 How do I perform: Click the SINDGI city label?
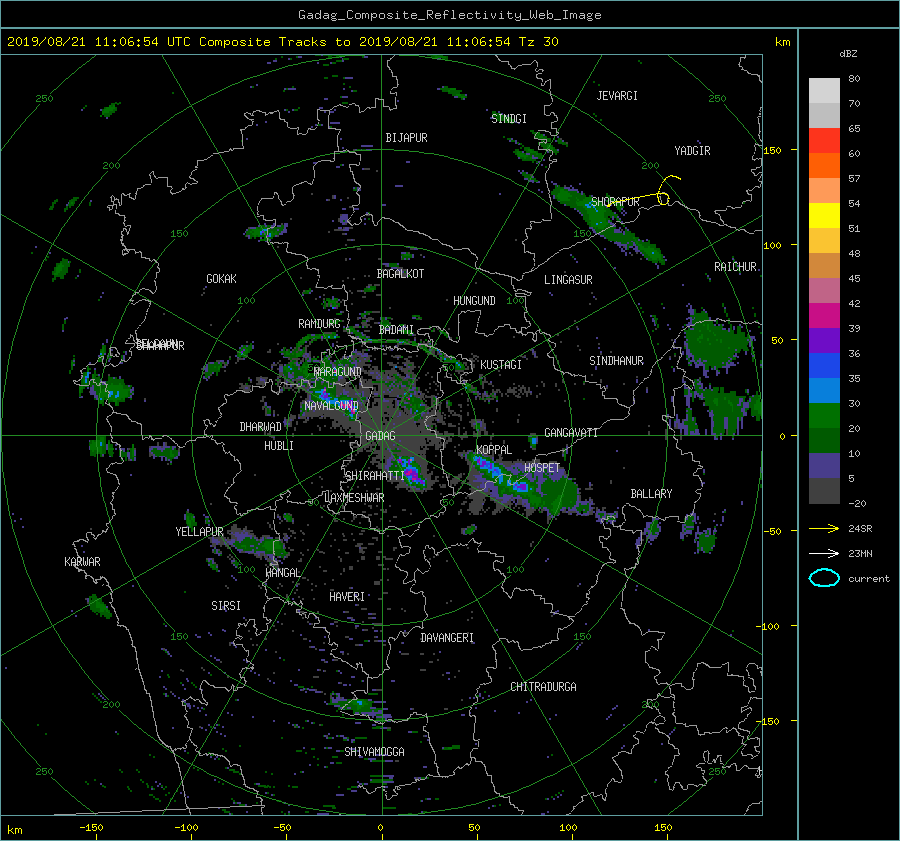click(x=509, y=119)
